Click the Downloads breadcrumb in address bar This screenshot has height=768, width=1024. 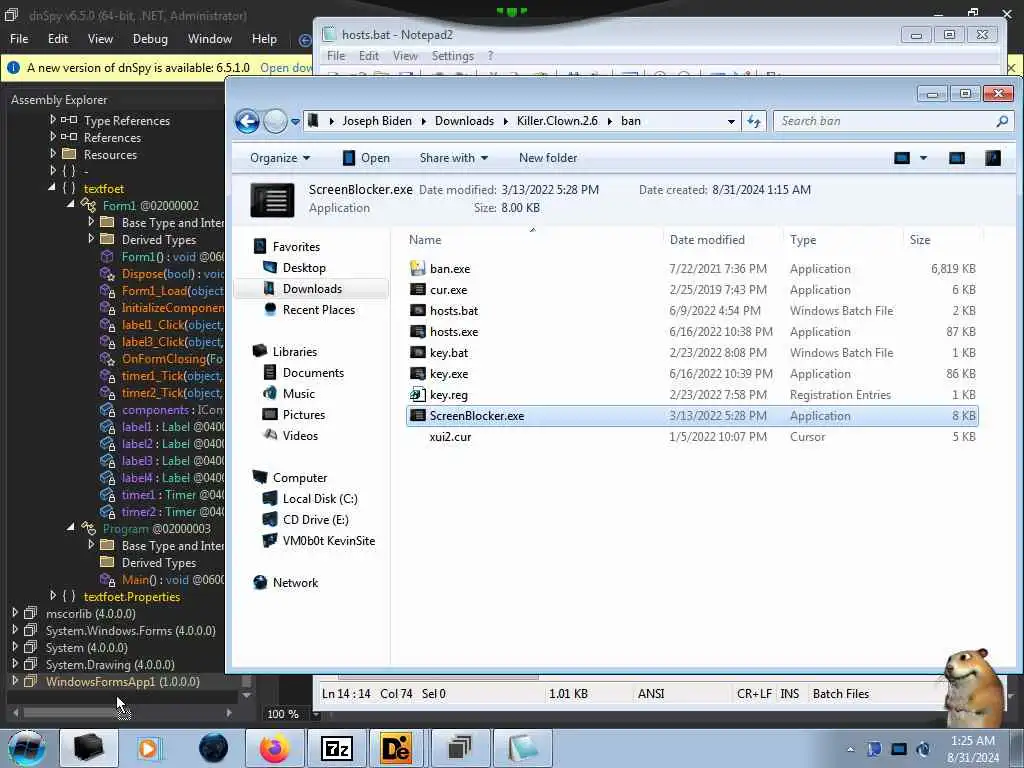[464, 121]
